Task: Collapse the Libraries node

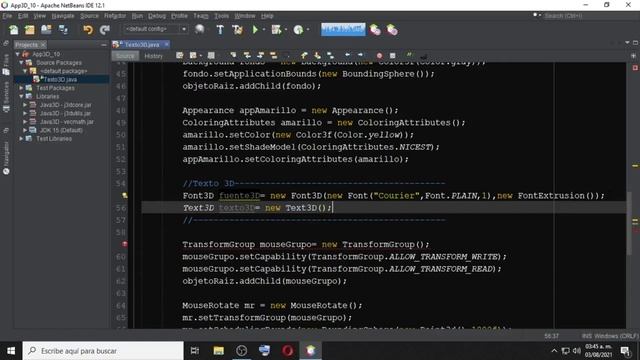Action: pos(22,96)
